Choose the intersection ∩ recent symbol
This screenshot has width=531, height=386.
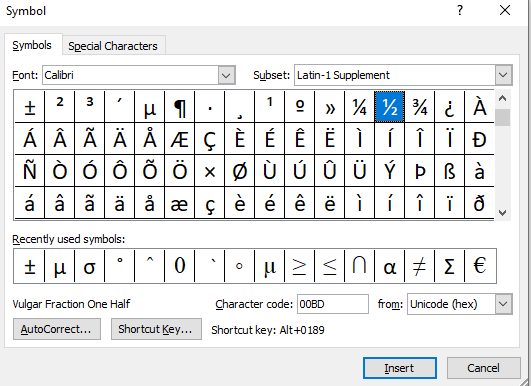tap(359, 266)
